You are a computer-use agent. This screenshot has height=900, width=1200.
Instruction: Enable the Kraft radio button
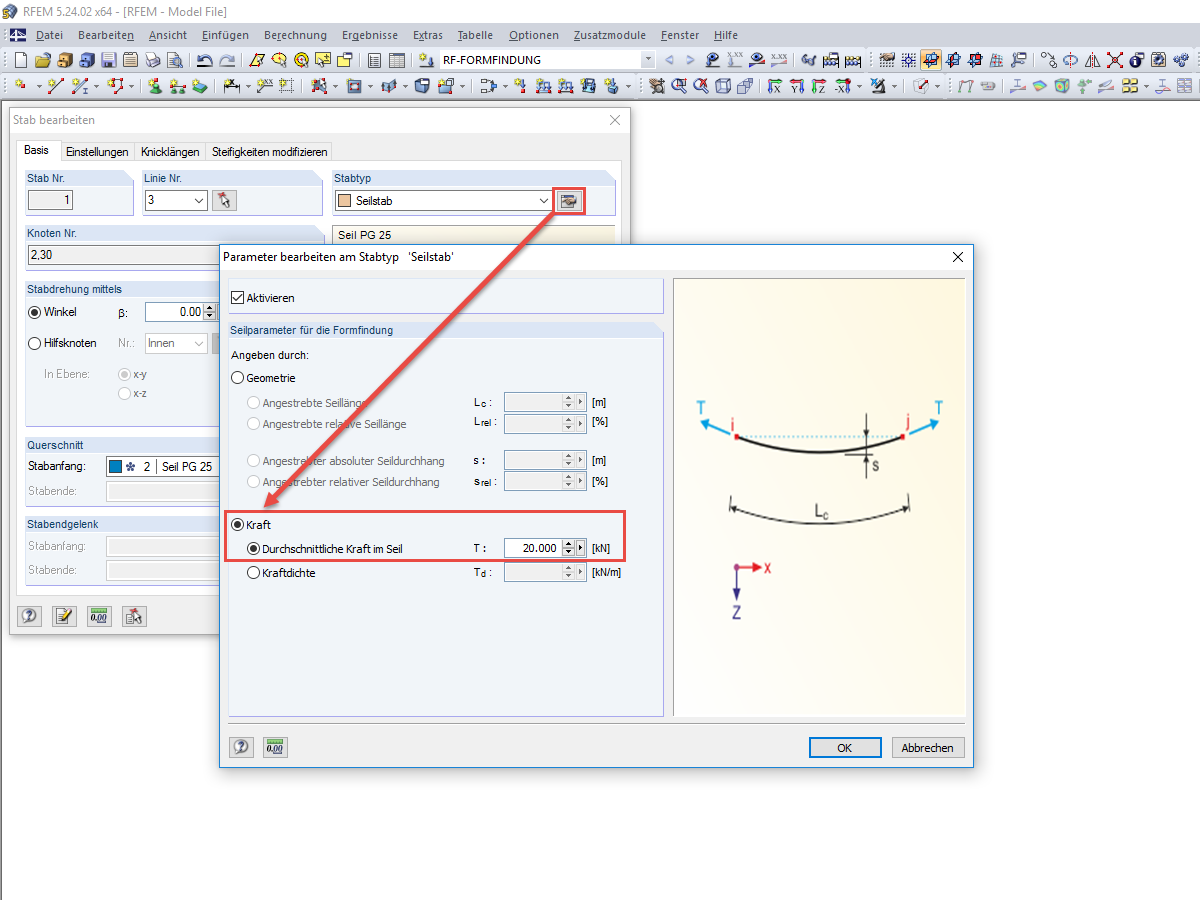pyautogui.click(x=238, y=524)
